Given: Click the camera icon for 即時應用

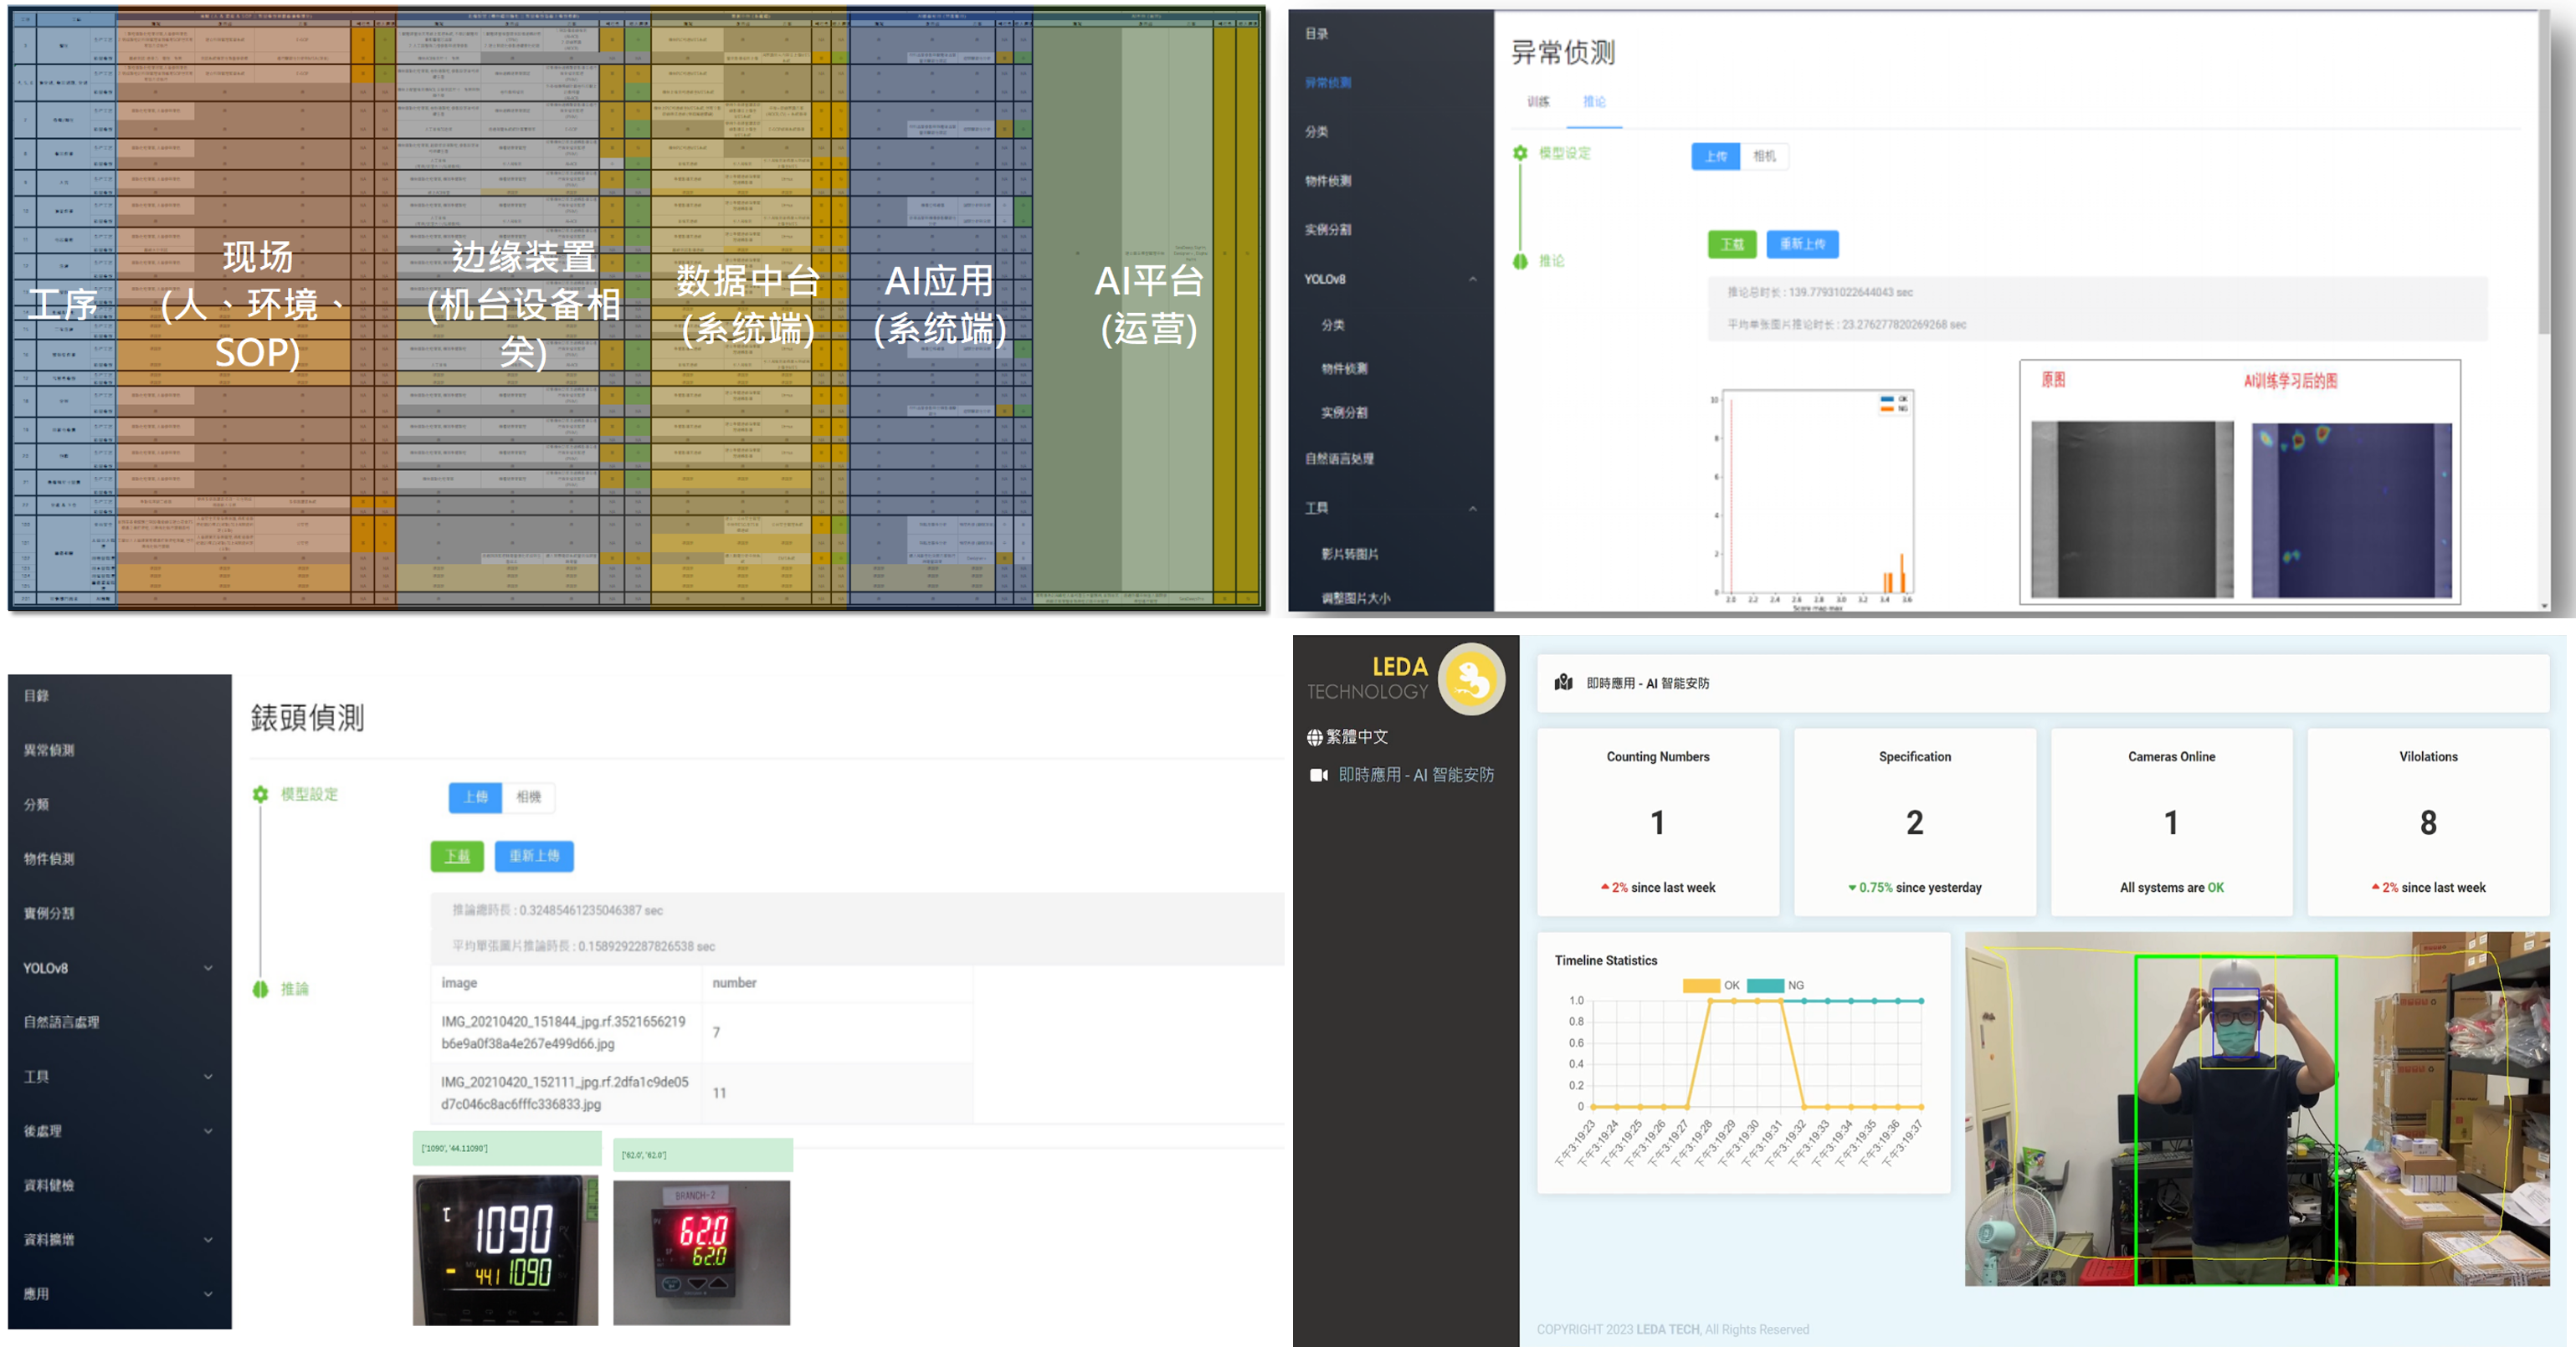Looking at the screenshot, I should (x=1318, y=775).
